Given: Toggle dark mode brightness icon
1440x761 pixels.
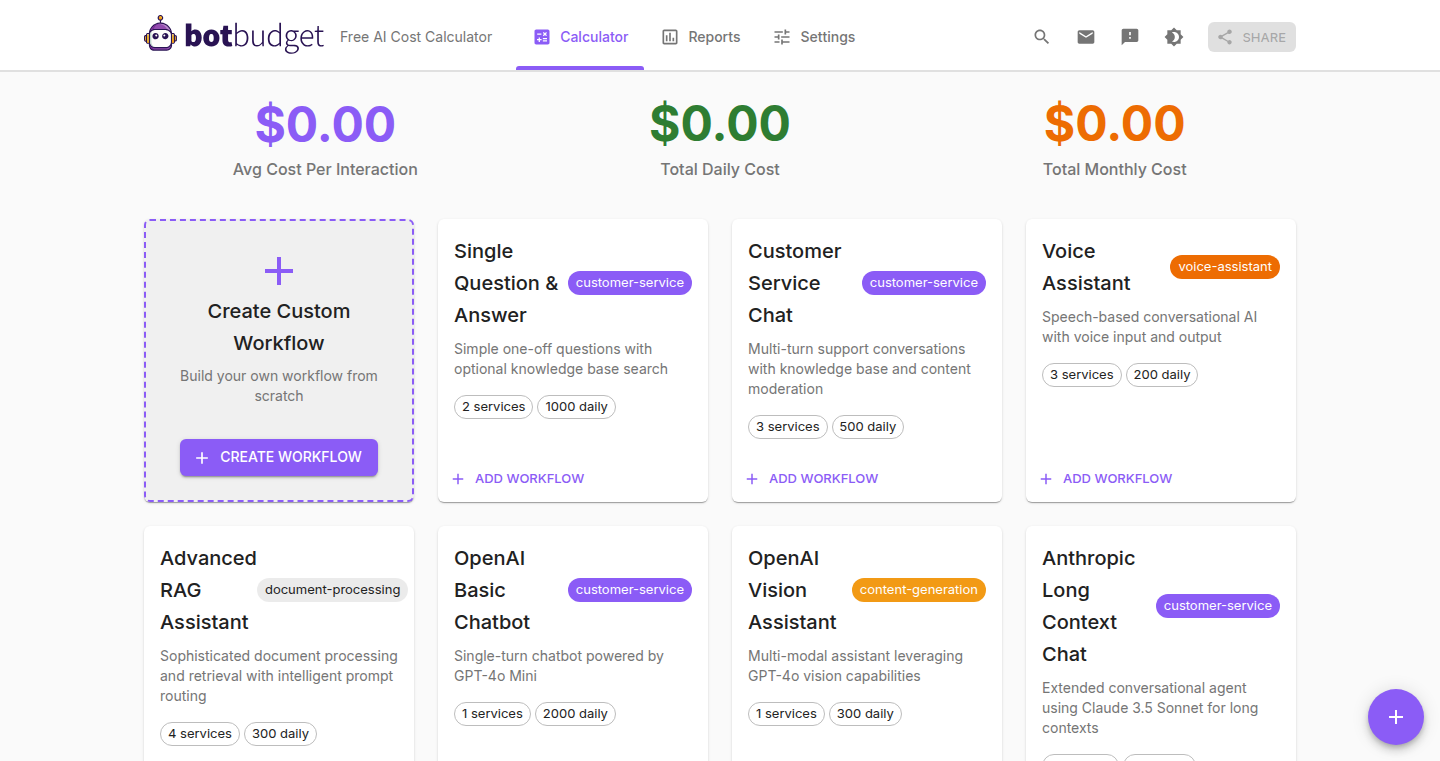Looking at the screenshot, I should 1174,37.
